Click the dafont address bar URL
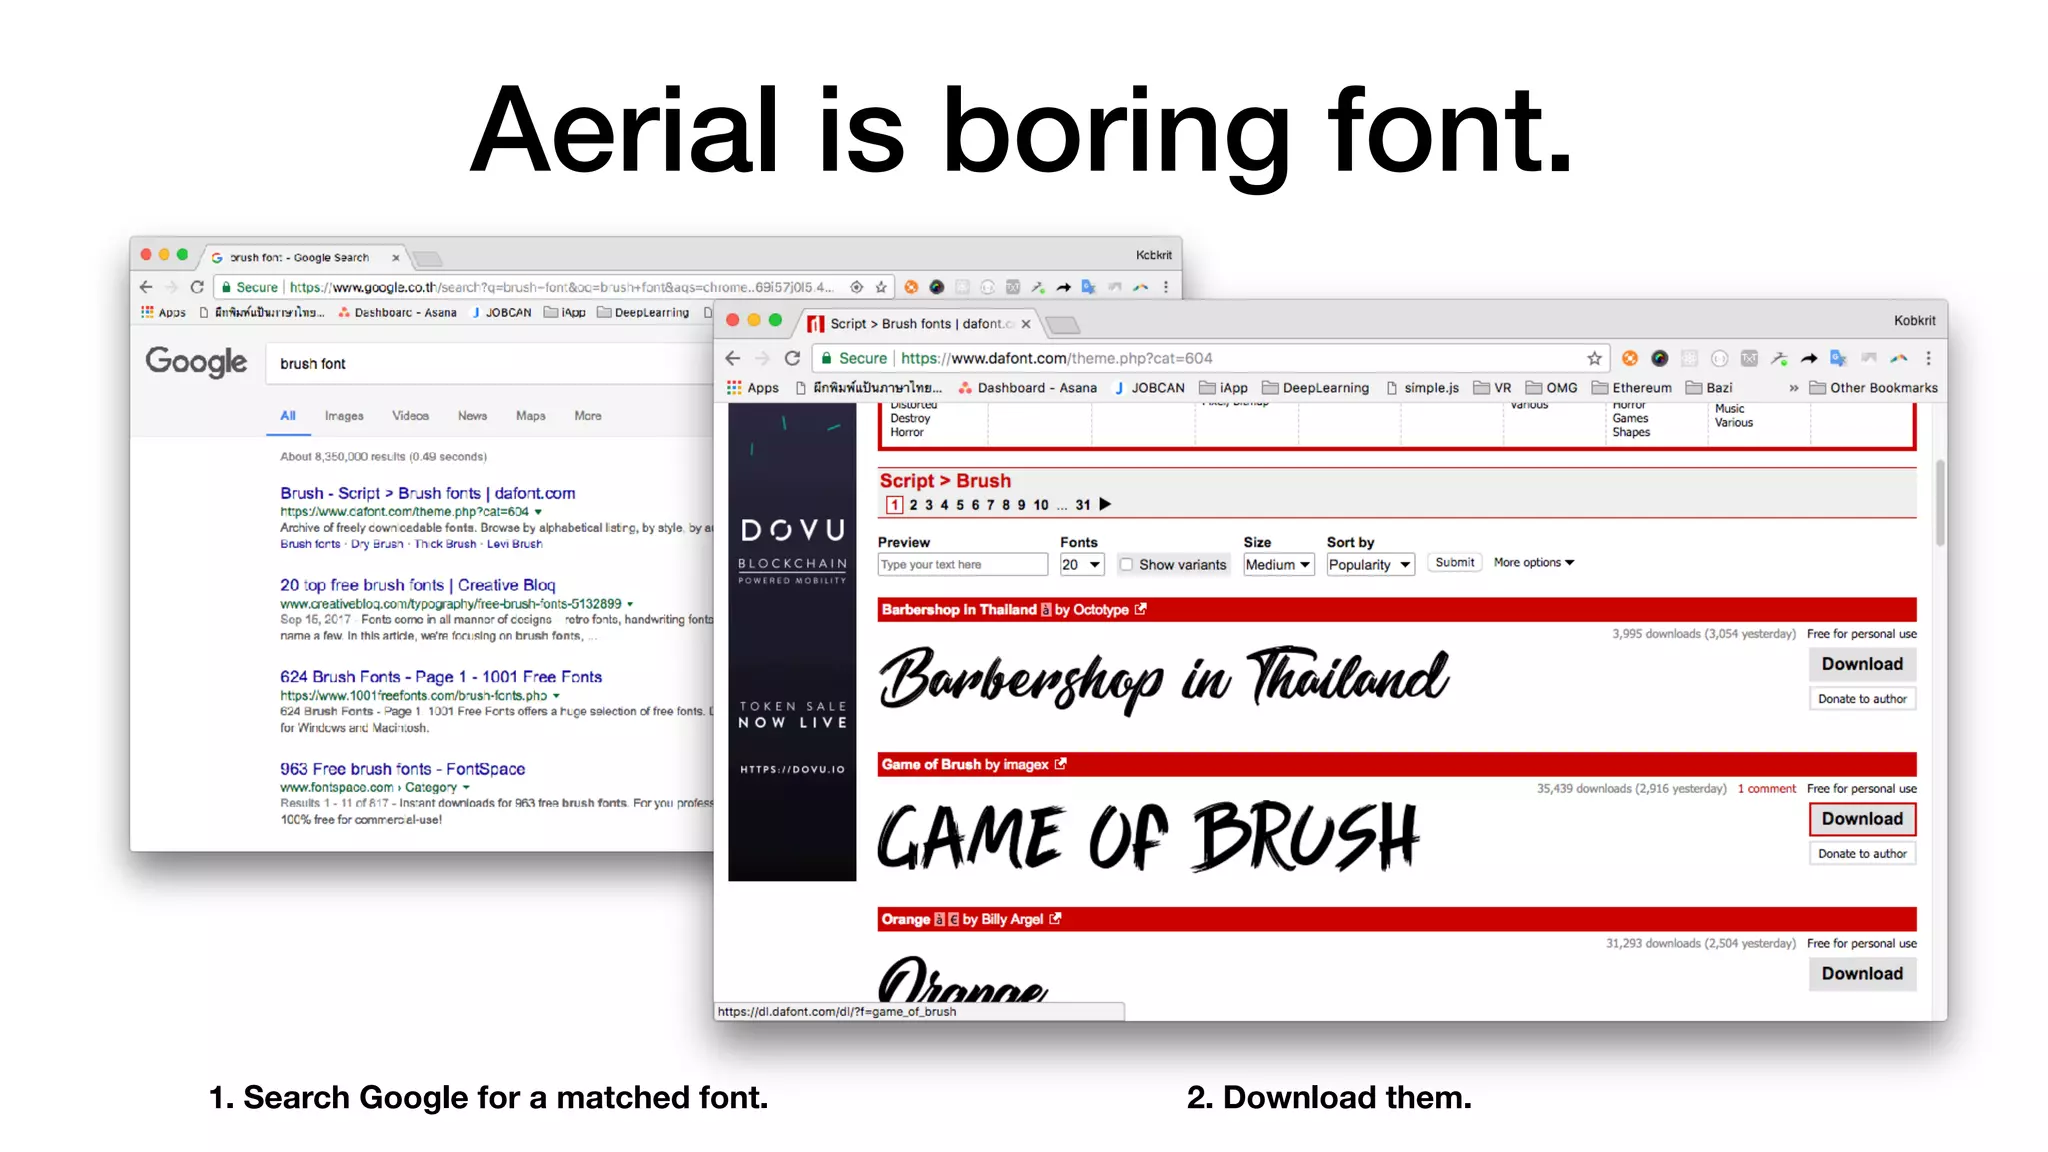This screenshot has width=2048, height=1152. click(1056, 358)
